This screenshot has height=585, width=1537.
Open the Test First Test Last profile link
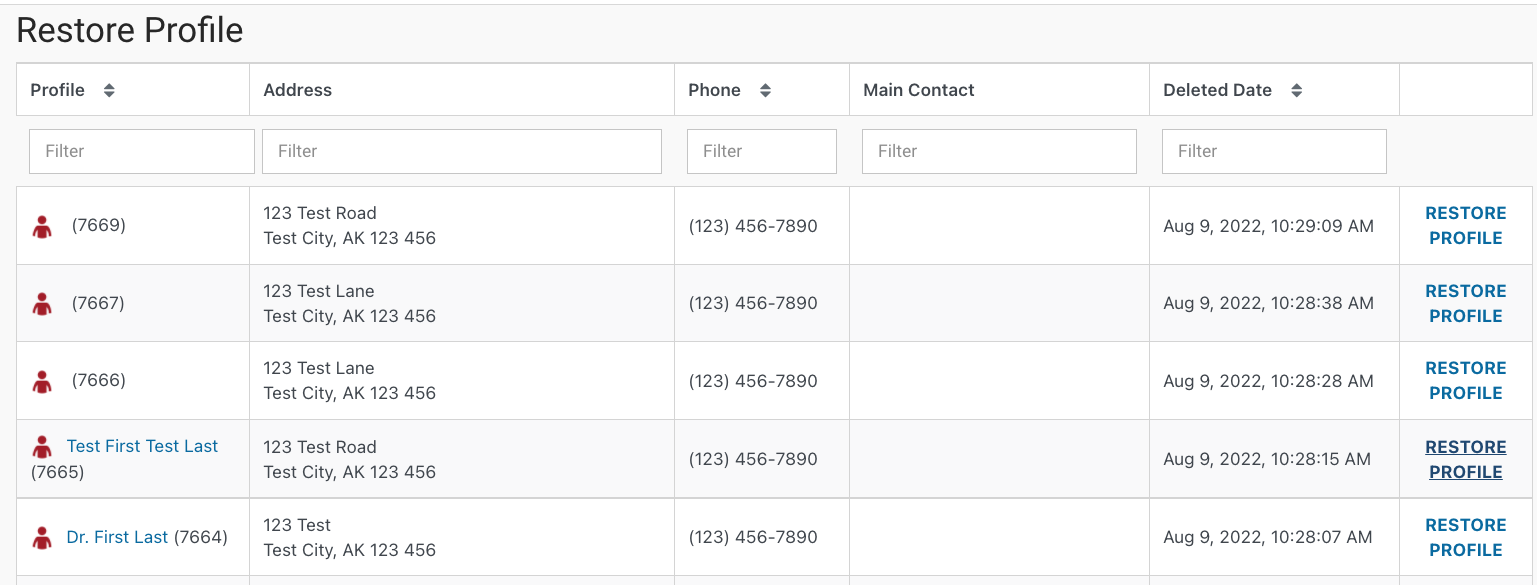[x=142, y=446]
